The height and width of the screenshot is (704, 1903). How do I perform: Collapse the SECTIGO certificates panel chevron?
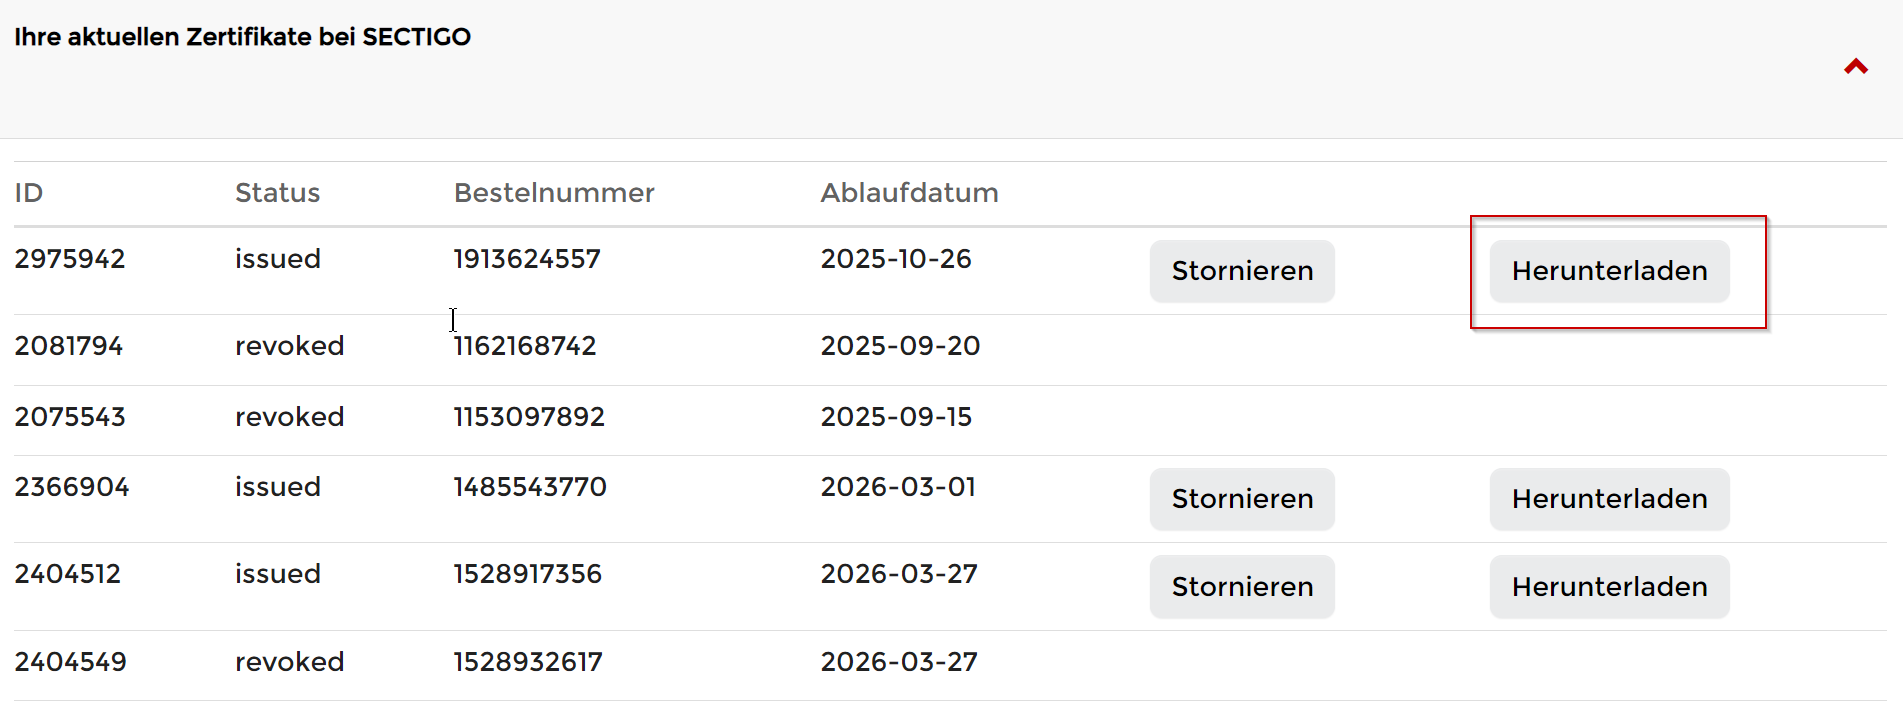click(1856, 67)
